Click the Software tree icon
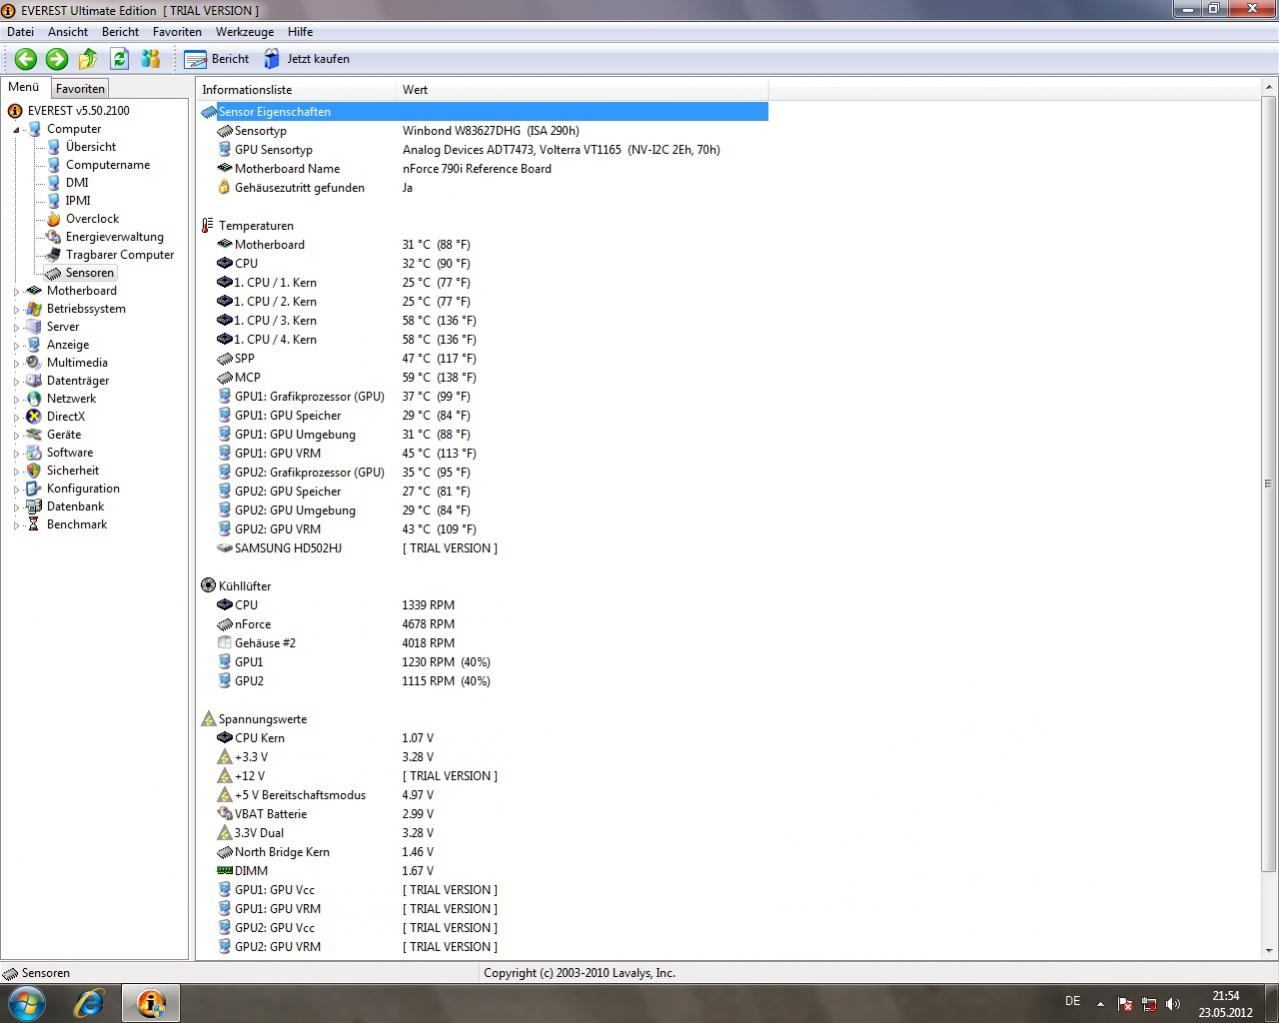Viewport: 1279px width, 1023px height. (x=34, y=453)
